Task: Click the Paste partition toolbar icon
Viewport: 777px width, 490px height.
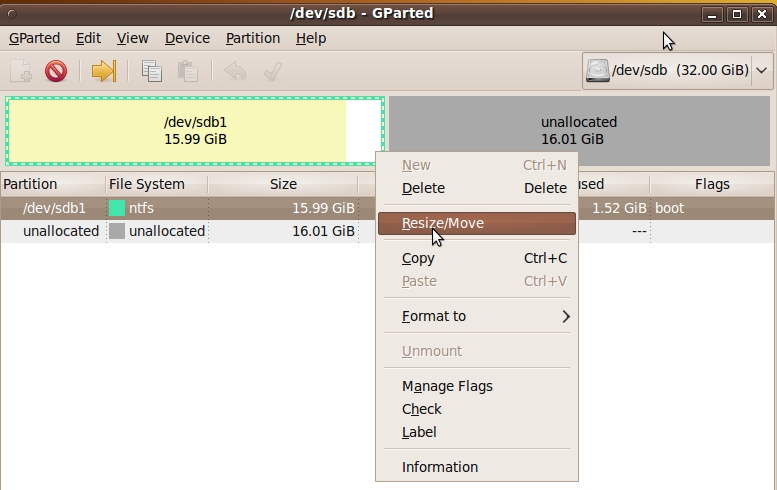Action: tap(187, 71)
